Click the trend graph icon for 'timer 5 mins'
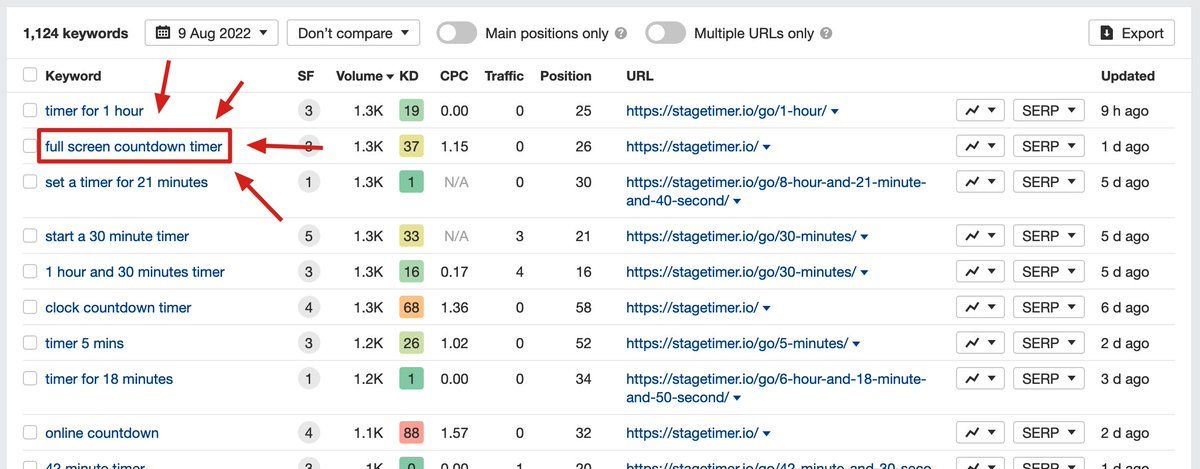Screen dimensions: 1200x469 coord(978,343)
